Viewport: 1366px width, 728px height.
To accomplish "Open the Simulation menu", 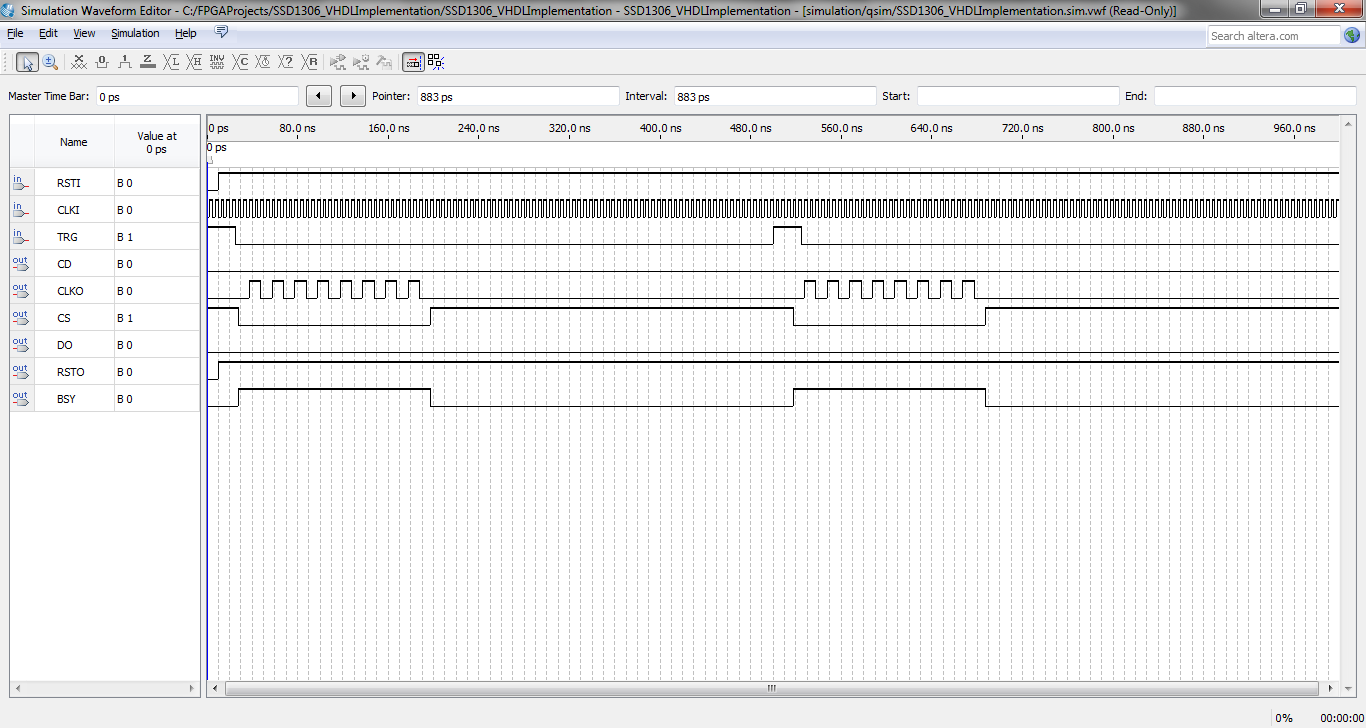I will pos(135,33).
